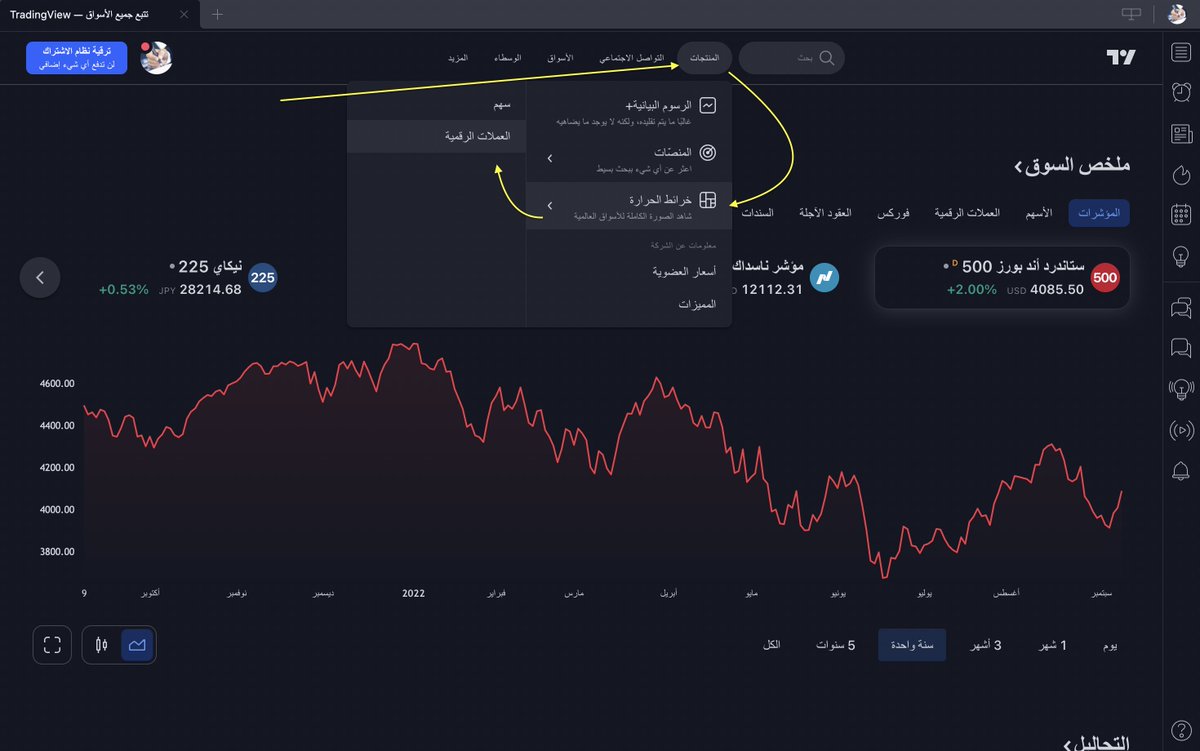The width and height of the screenshot is (1200, 751).
Task: Choose العملات الرقمية in heatmap submenu
Action: [x=437, y=136]
